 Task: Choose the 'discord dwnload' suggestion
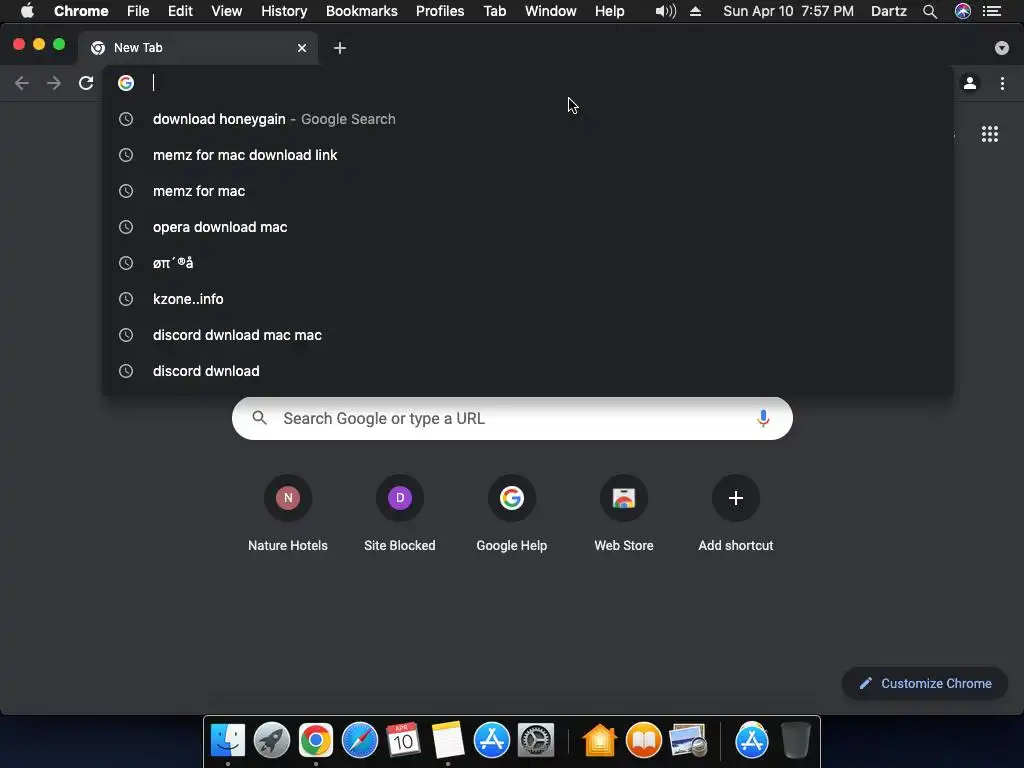[x=528, y=370]
